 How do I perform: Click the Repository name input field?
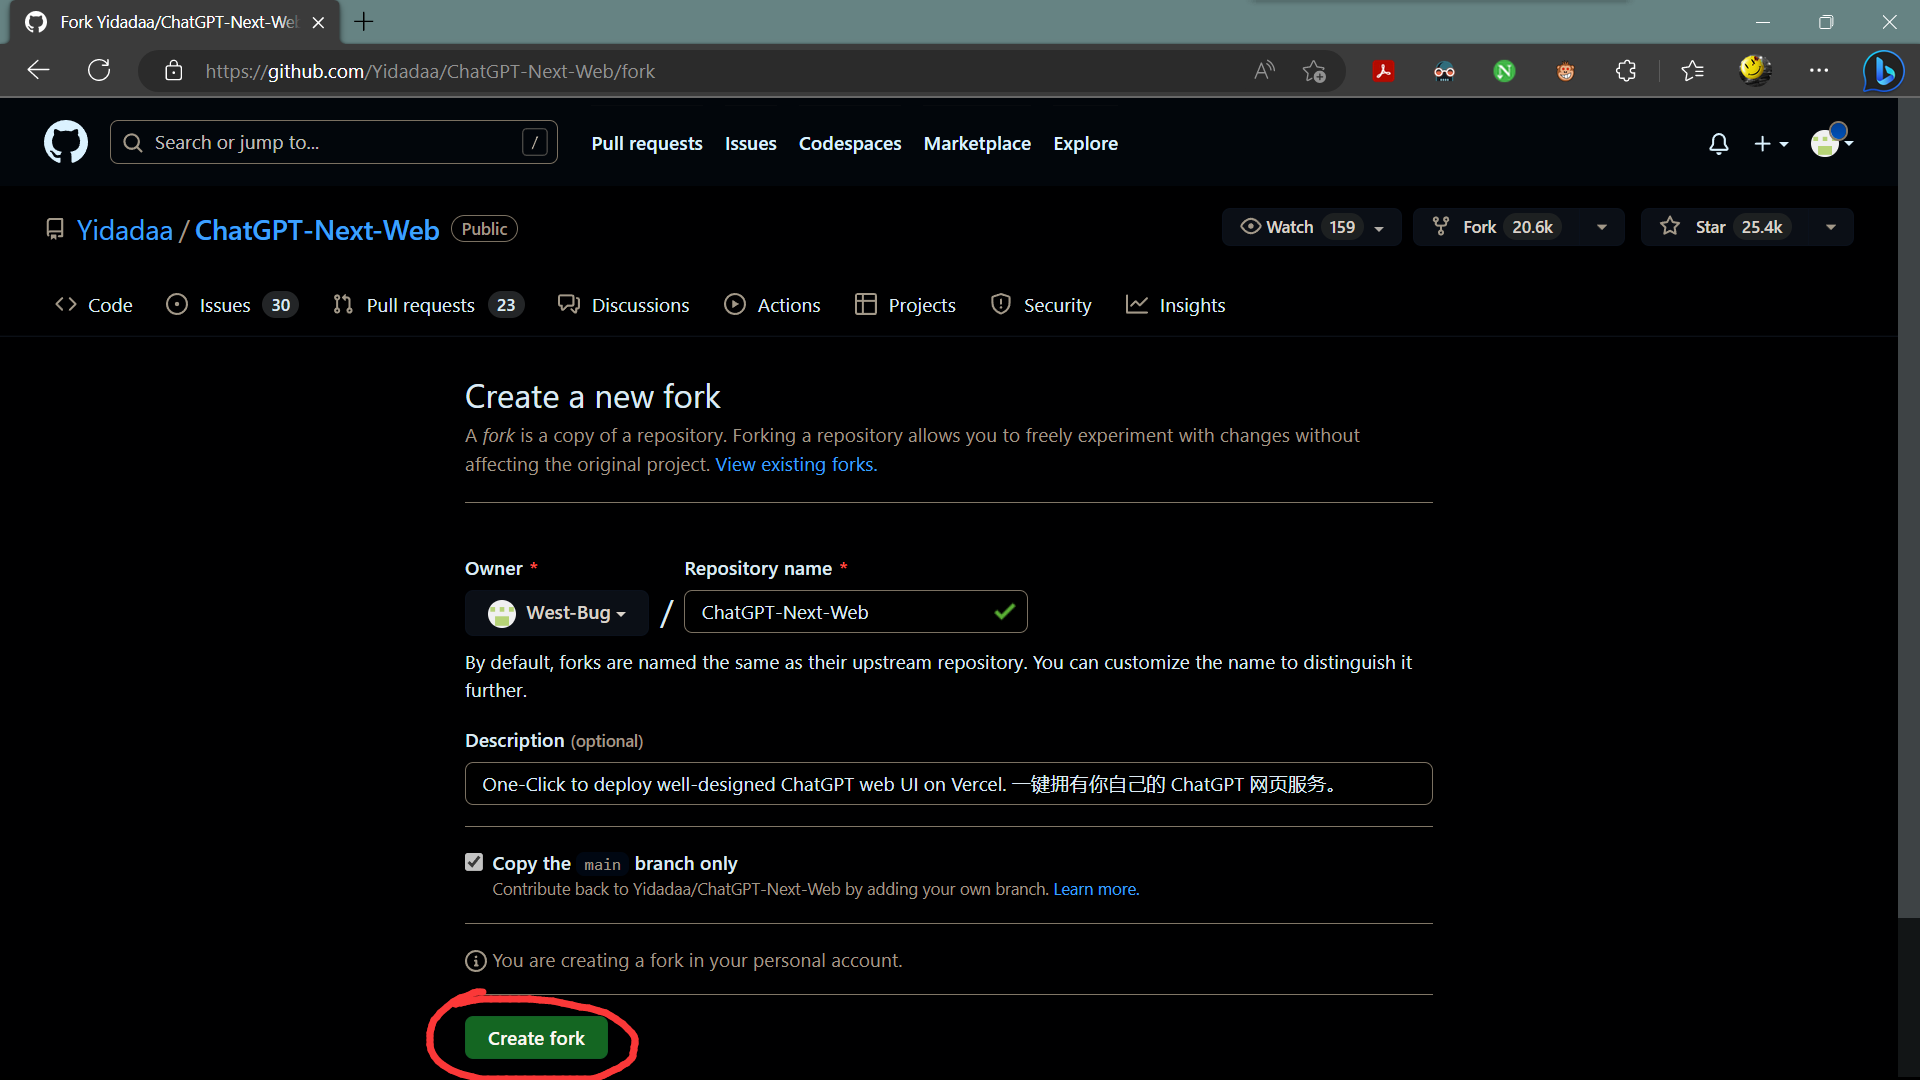(x=840, y=612)
